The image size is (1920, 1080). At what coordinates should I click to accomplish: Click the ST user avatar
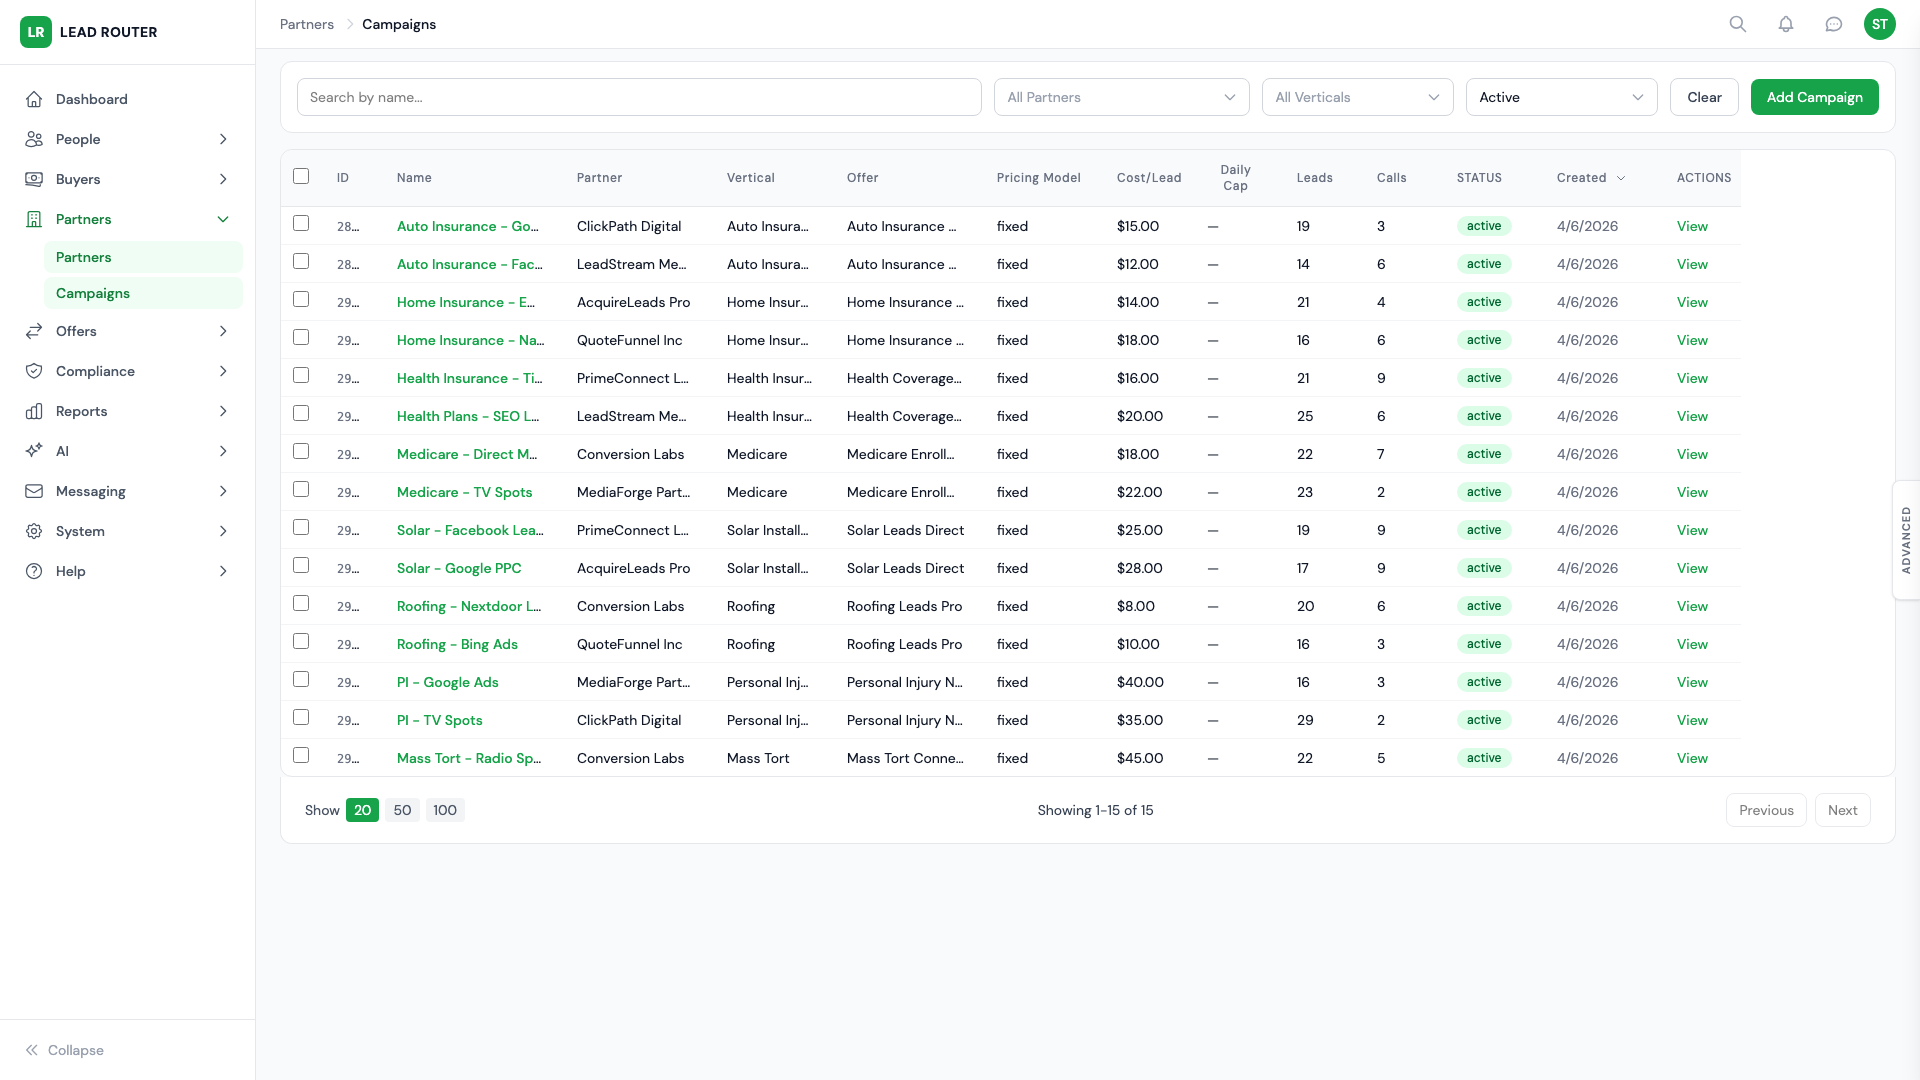click(x=1880, y=24)
